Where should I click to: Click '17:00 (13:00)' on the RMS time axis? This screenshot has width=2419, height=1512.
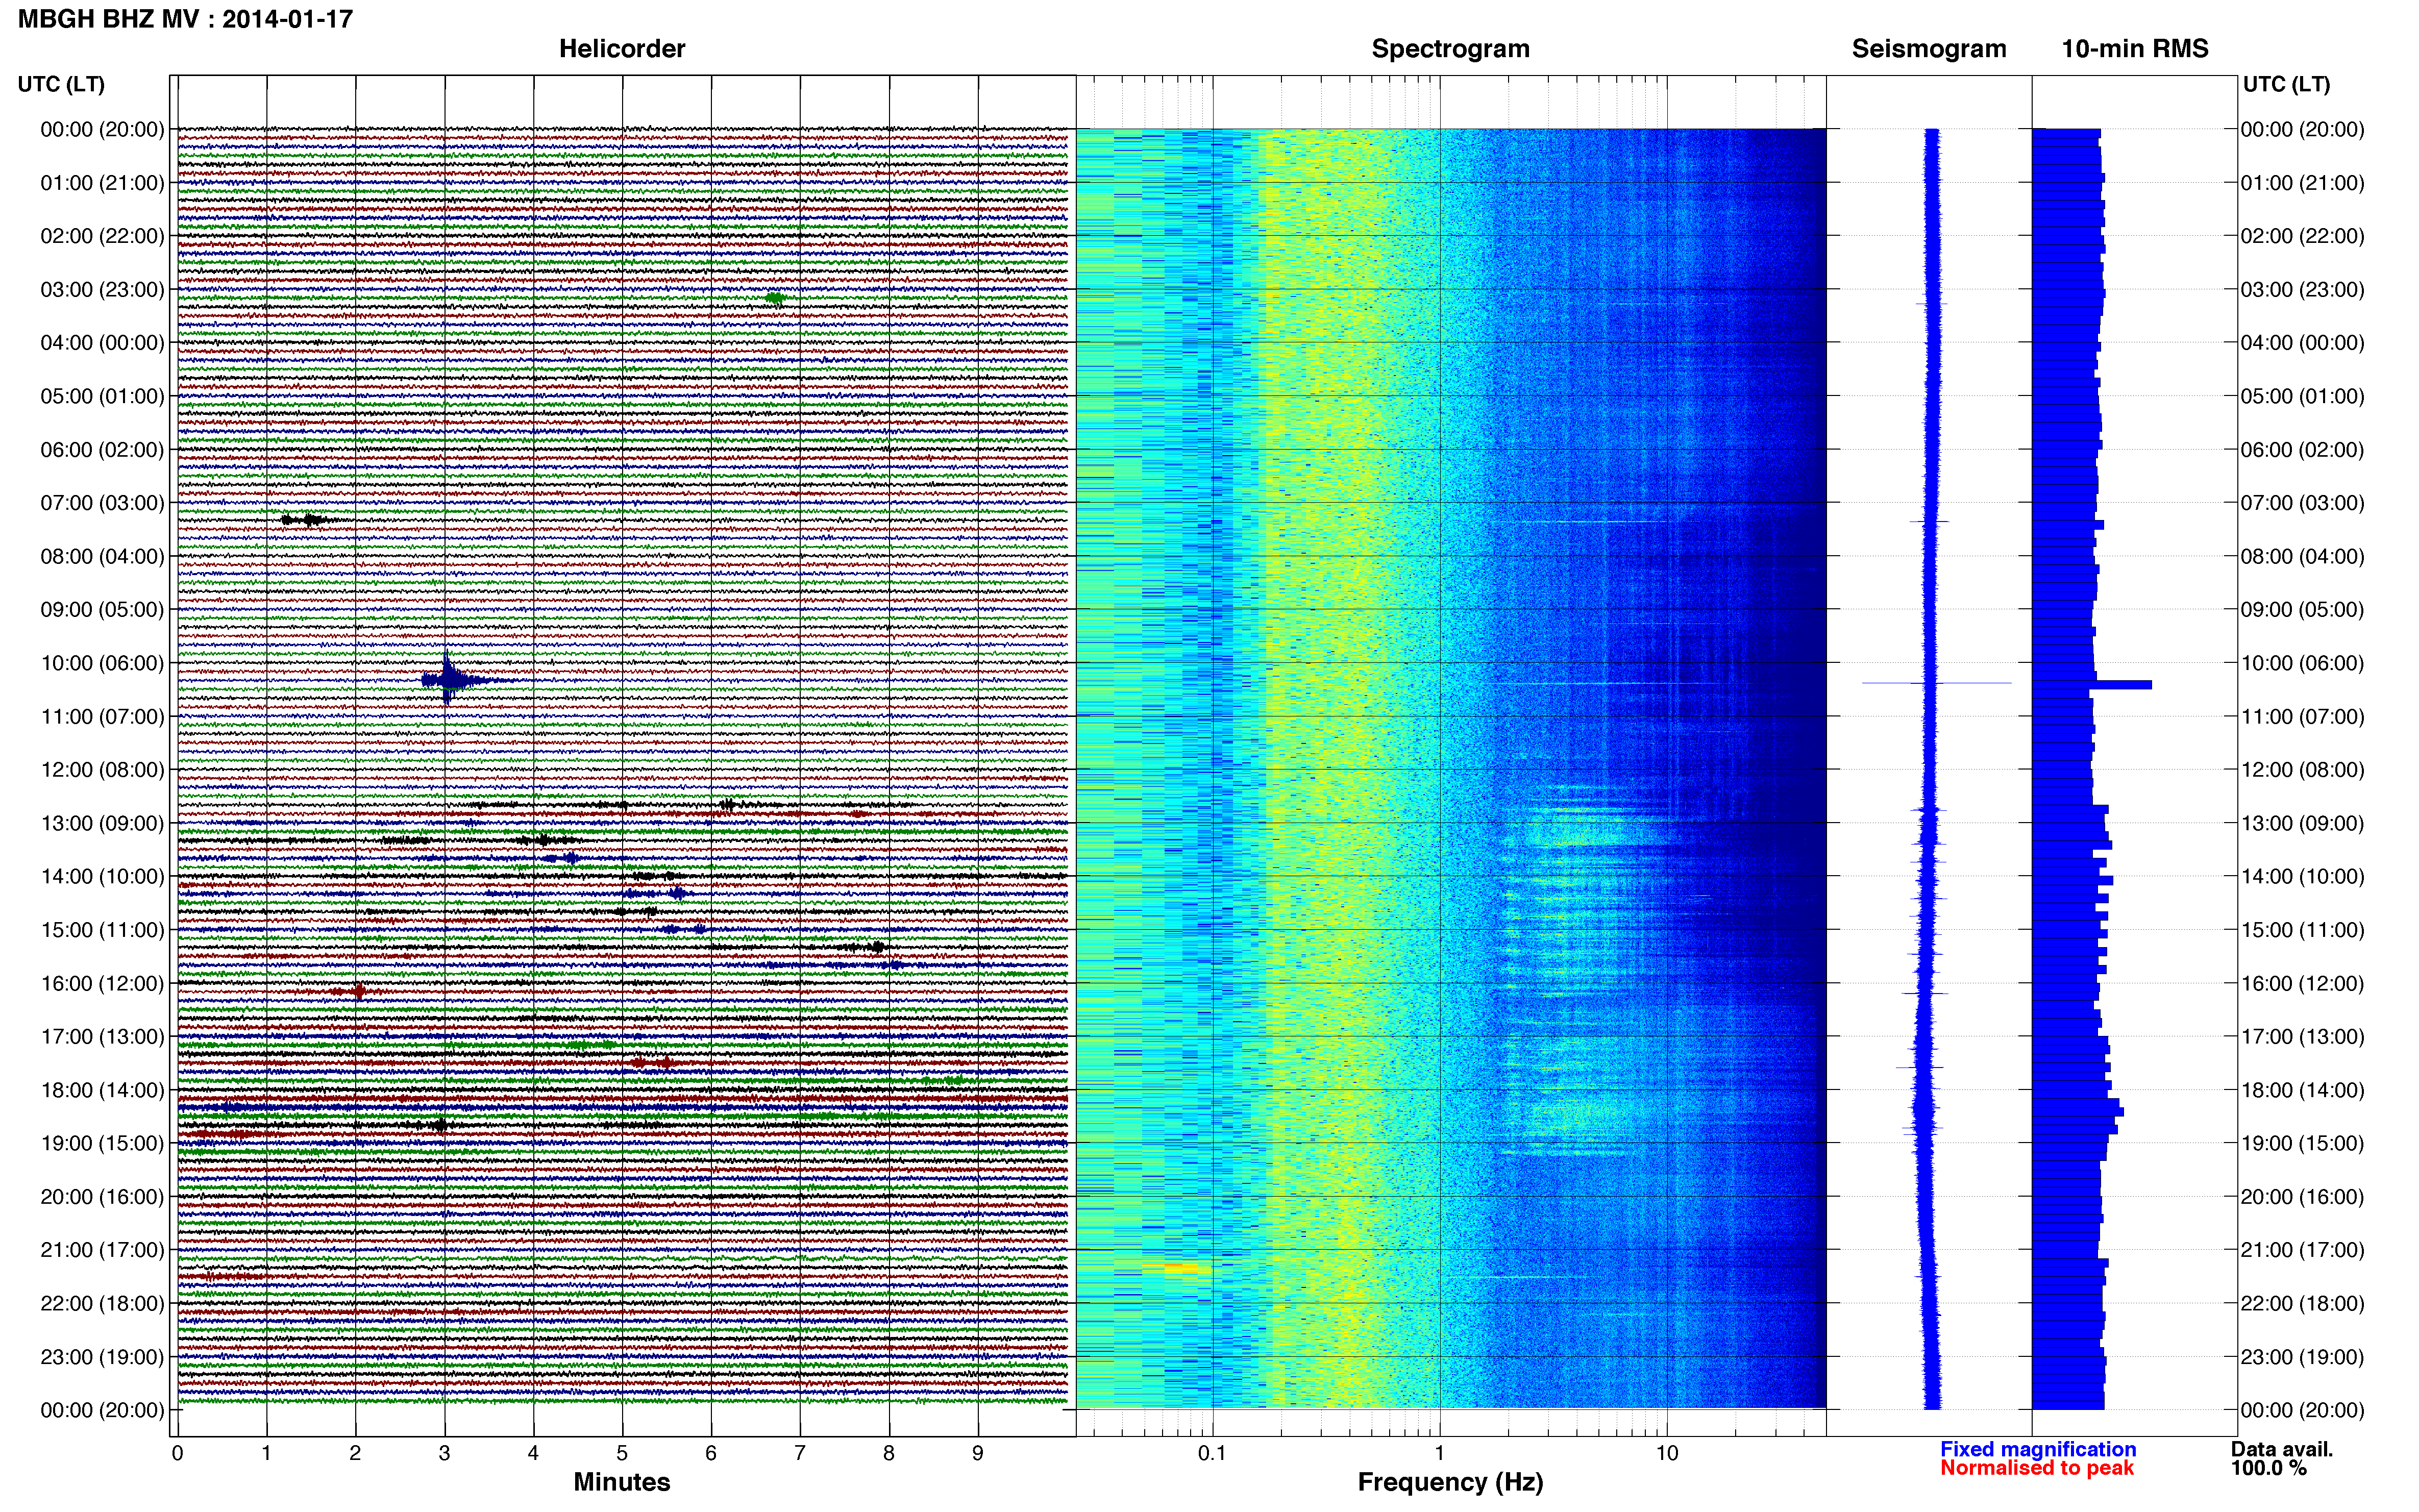pos(2302,1037)
